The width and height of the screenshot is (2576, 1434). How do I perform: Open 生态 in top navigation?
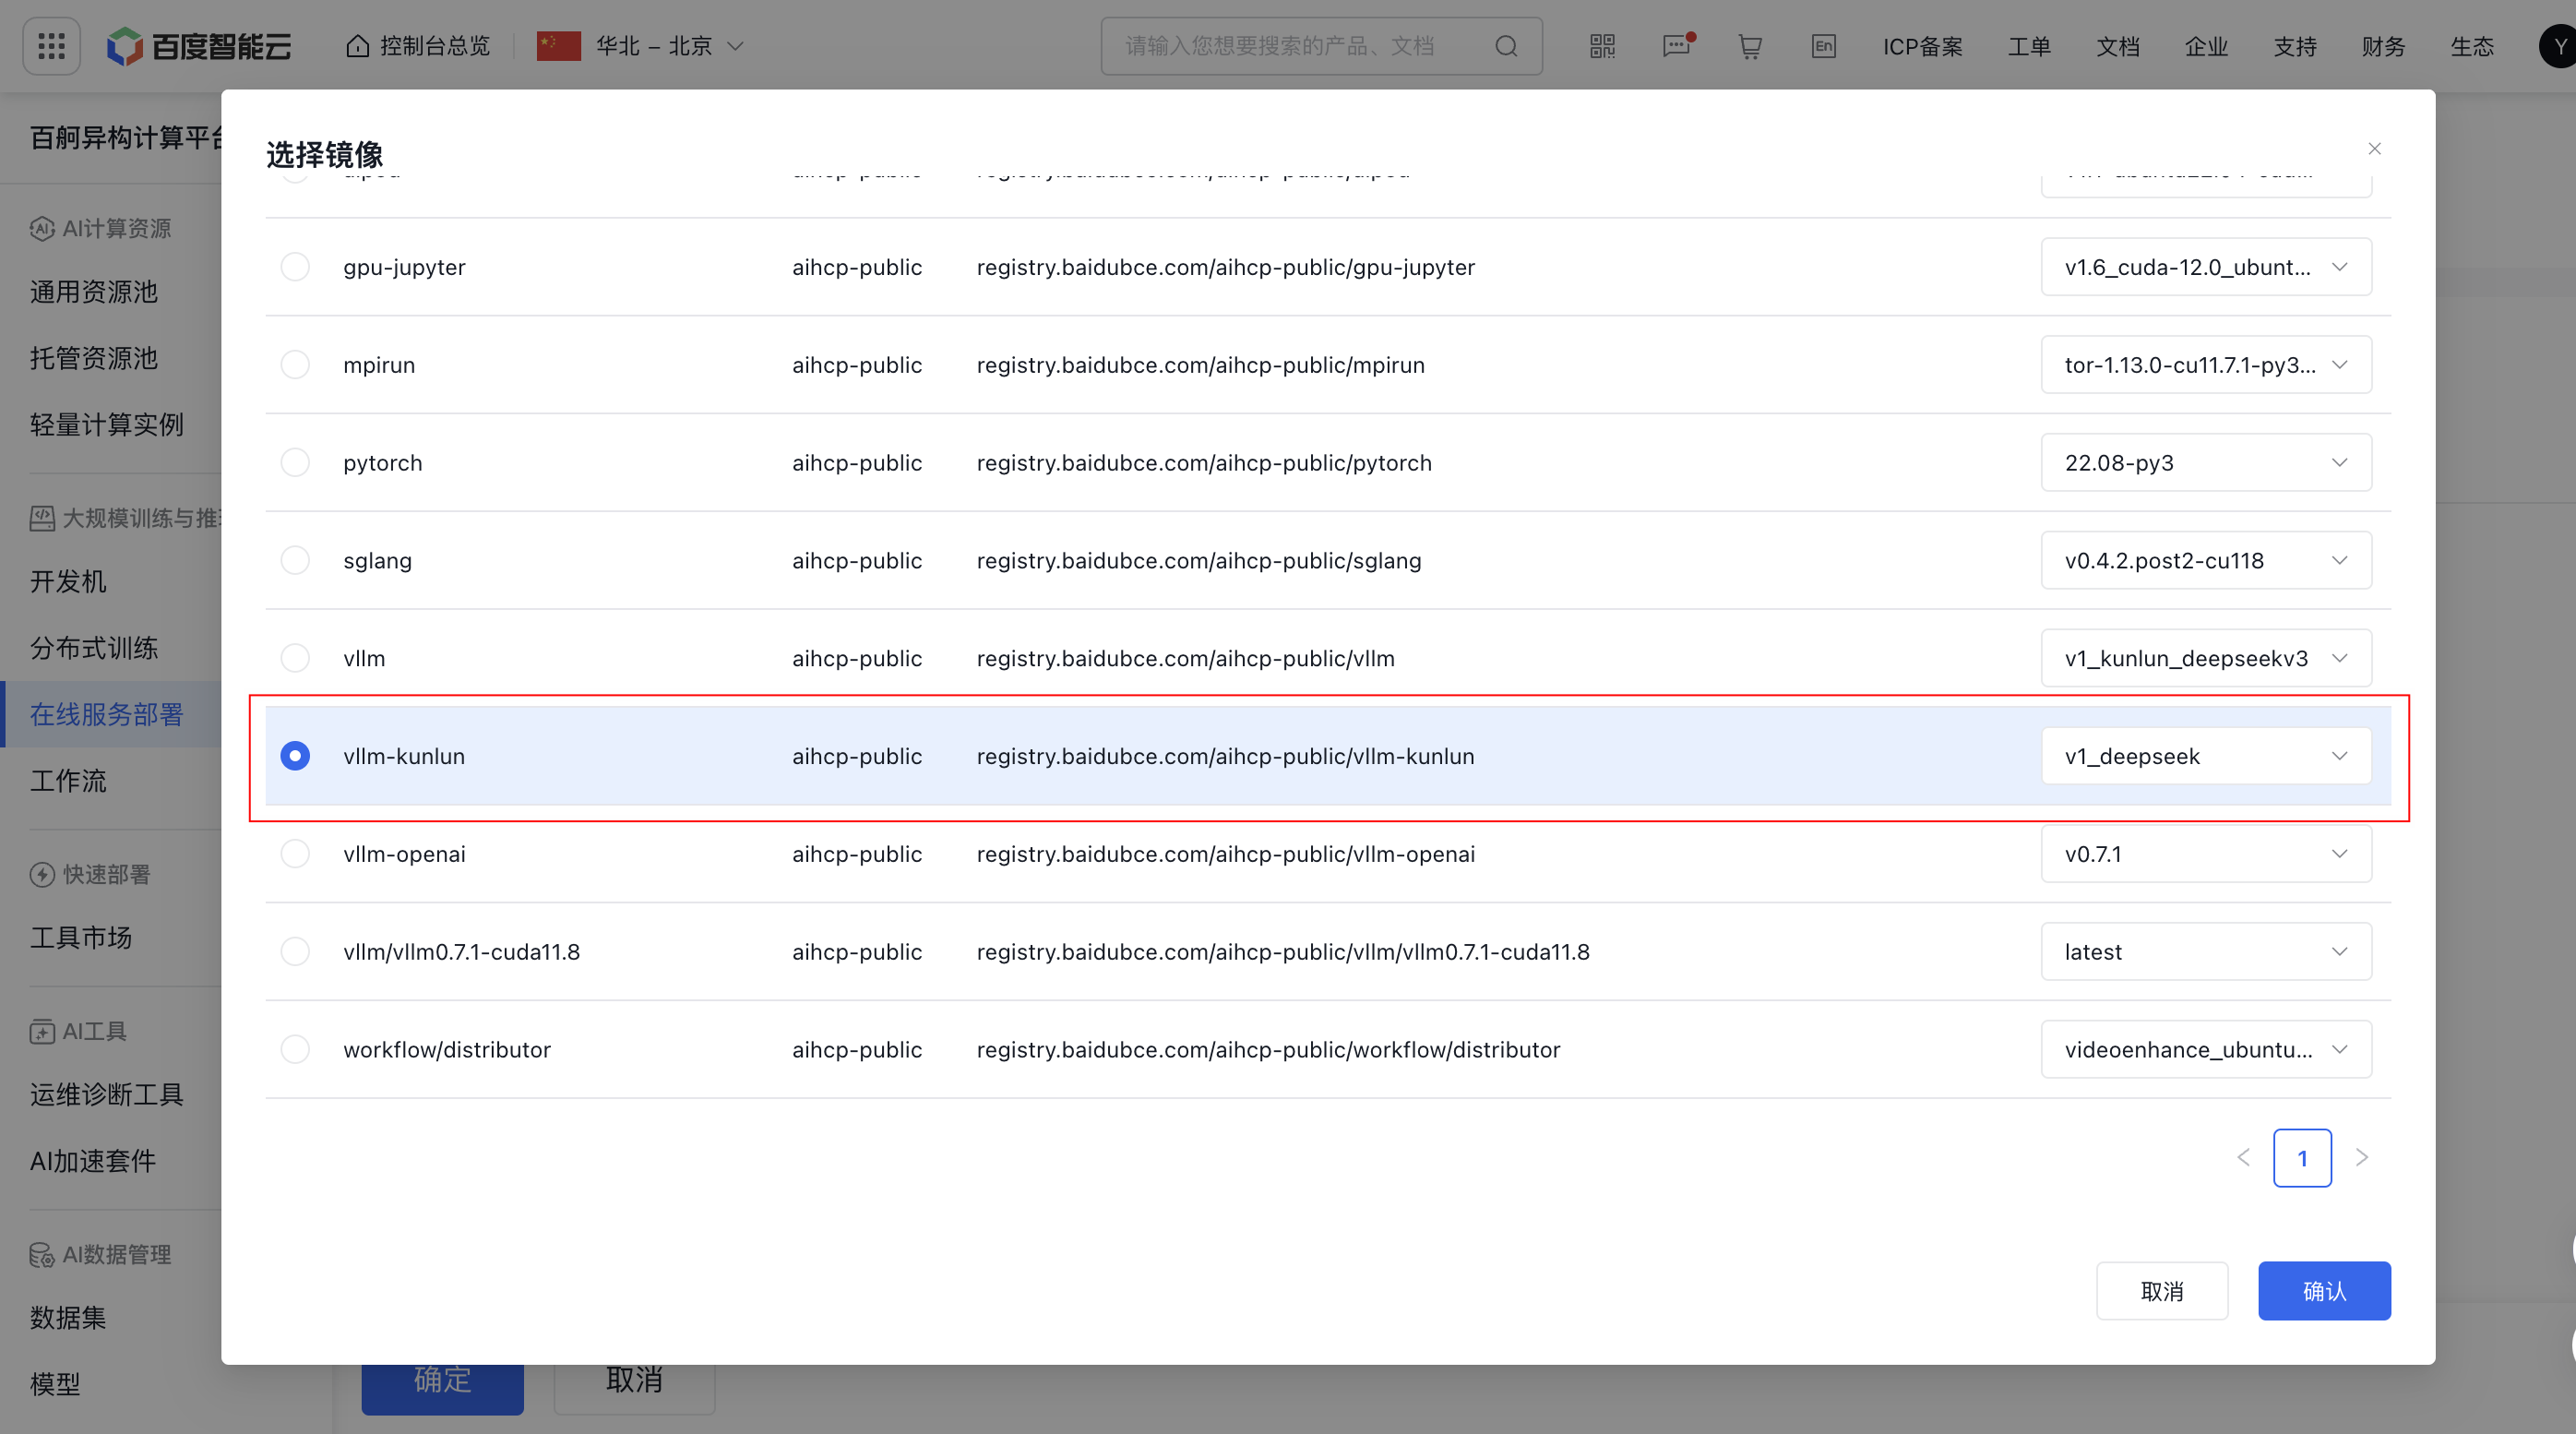coord(2471,46)
